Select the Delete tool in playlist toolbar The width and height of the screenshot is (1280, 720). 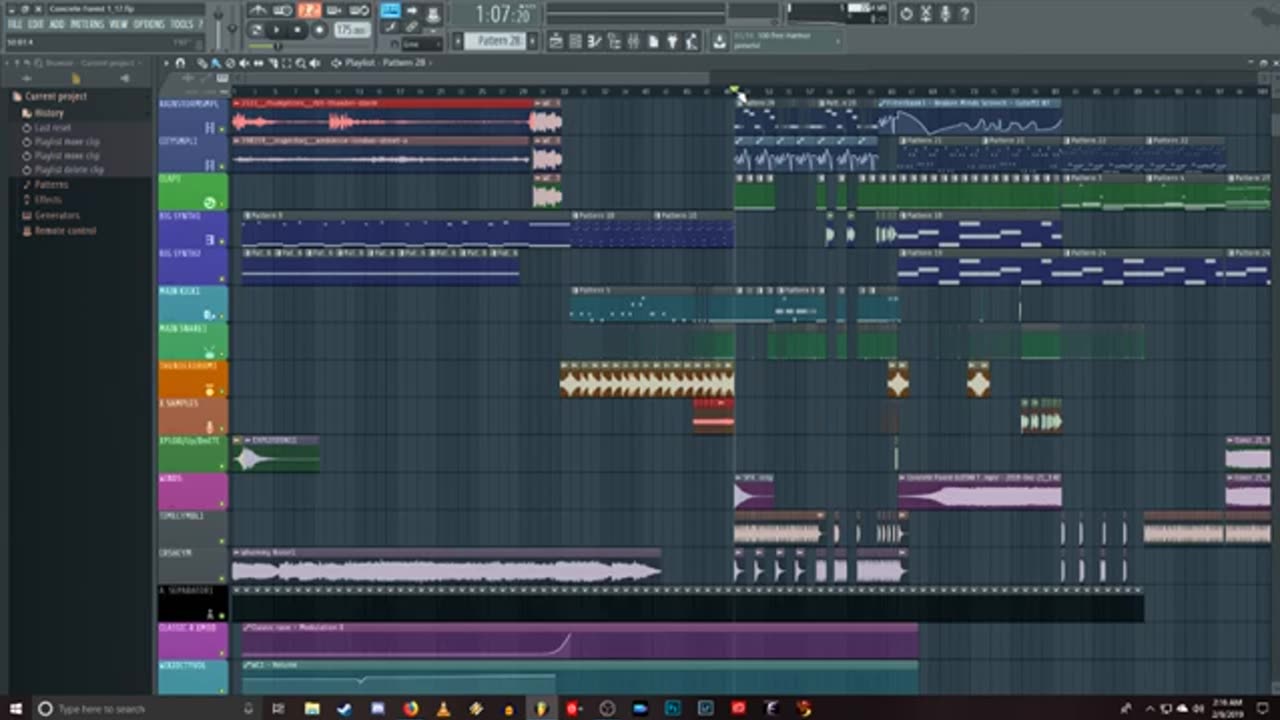230,62
